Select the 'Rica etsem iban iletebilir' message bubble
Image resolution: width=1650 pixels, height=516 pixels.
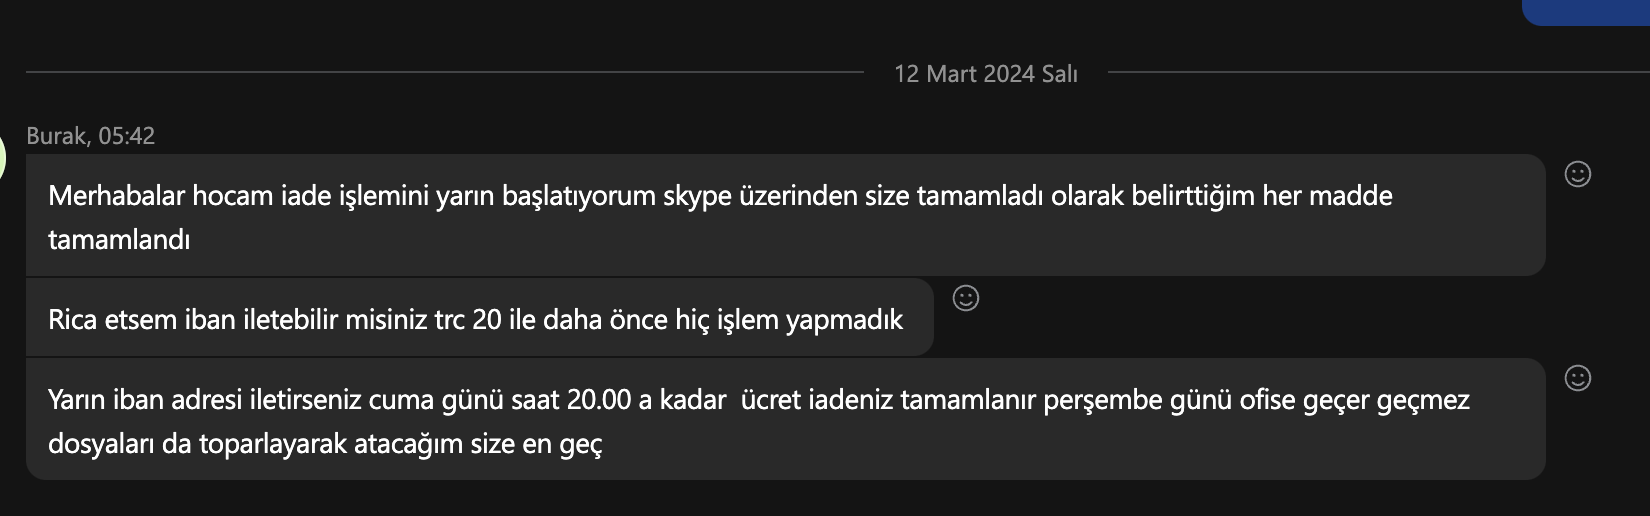[x=480, y=318]
